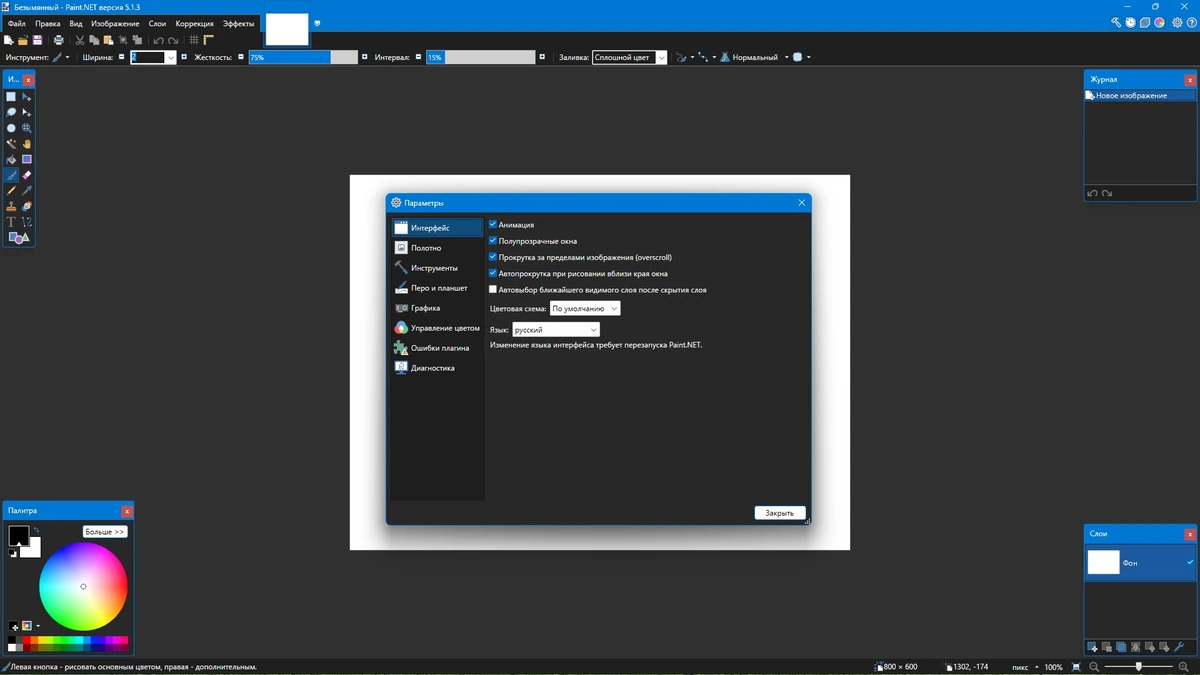Expand palette management dropdown arrow in Палитра

pyautogui.click(x=38, y=626)
